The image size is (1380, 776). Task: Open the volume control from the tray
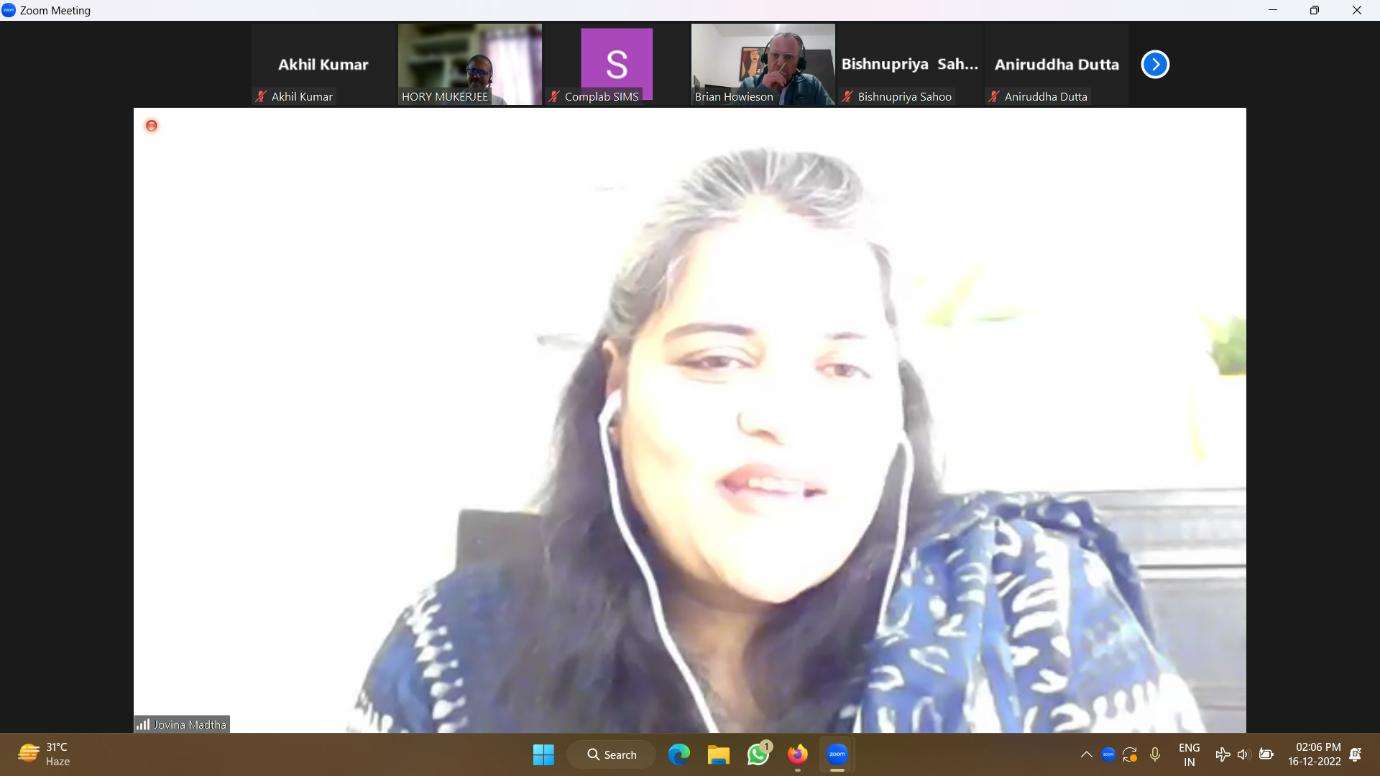click(x=1243, y=754)
